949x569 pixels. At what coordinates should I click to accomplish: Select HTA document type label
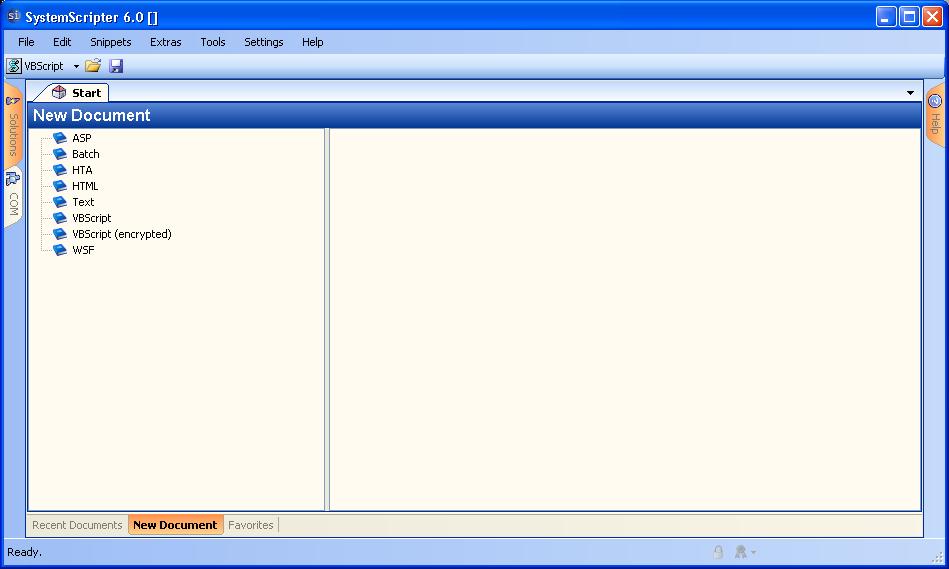(82, 170)
